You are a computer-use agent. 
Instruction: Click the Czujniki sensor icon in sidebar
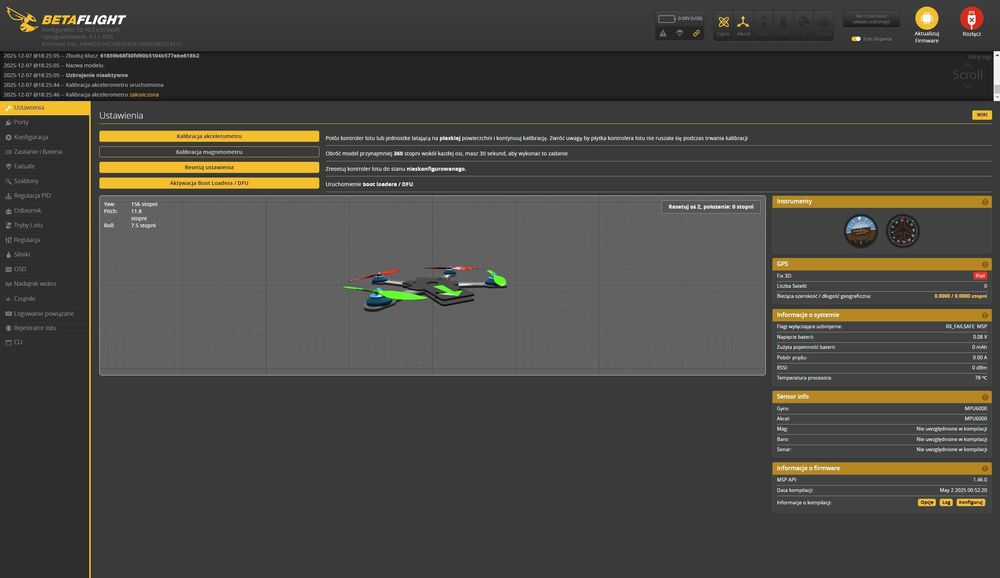8,299
